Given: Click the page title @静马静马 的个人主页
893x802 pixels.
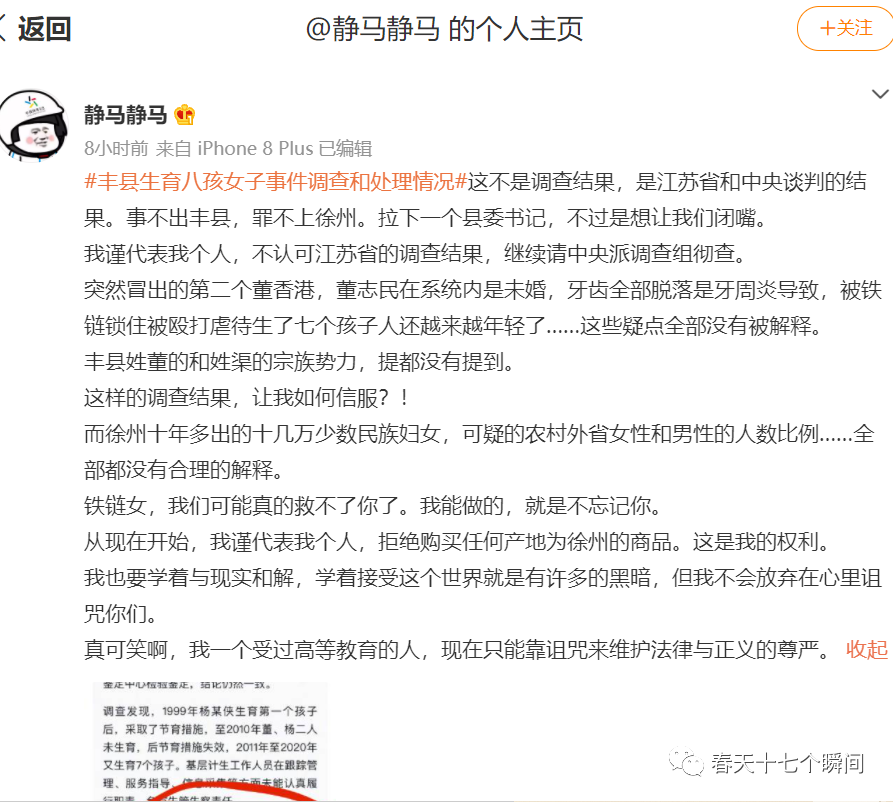Looking at the screenshot, I should 444,29.
